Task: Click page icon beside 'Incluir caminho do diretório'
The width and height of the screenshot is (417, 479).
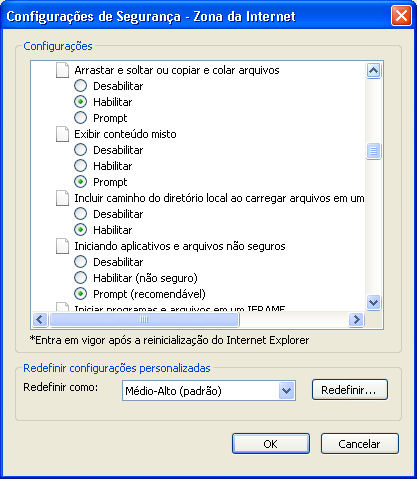Action: coord(62,198)
